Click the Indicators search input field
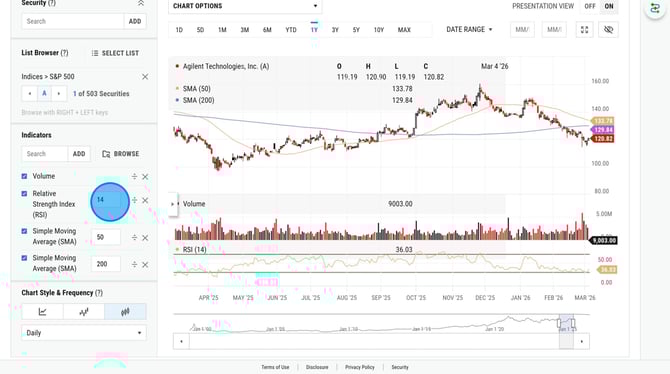Screen dimensions: 670x374 point(45,154)
